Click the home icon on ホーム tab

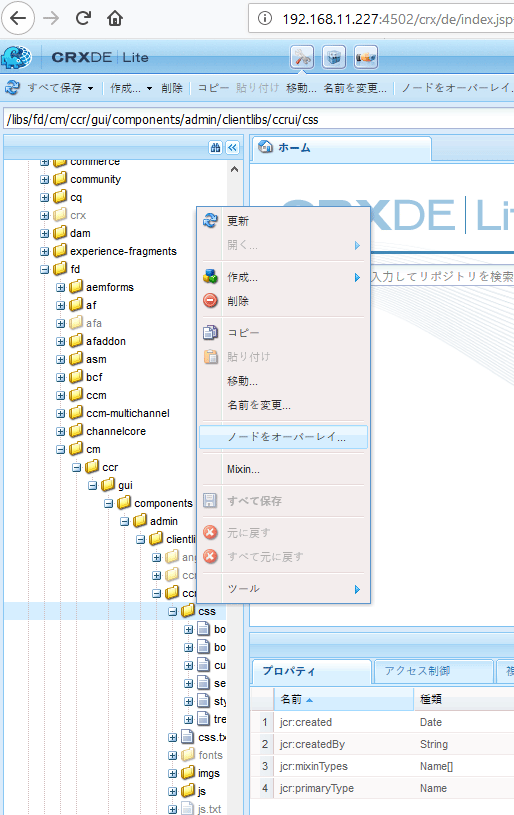click(x=266, y=148)
